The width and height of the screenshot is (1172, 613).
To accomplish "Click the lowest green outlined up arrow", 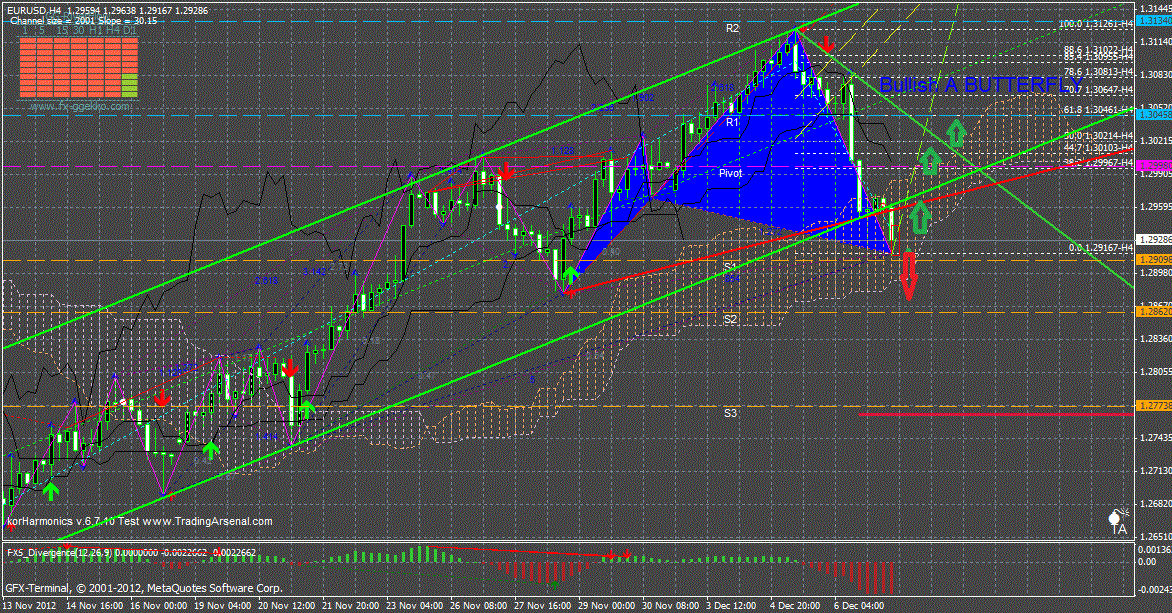I will [x=919, y=215].
